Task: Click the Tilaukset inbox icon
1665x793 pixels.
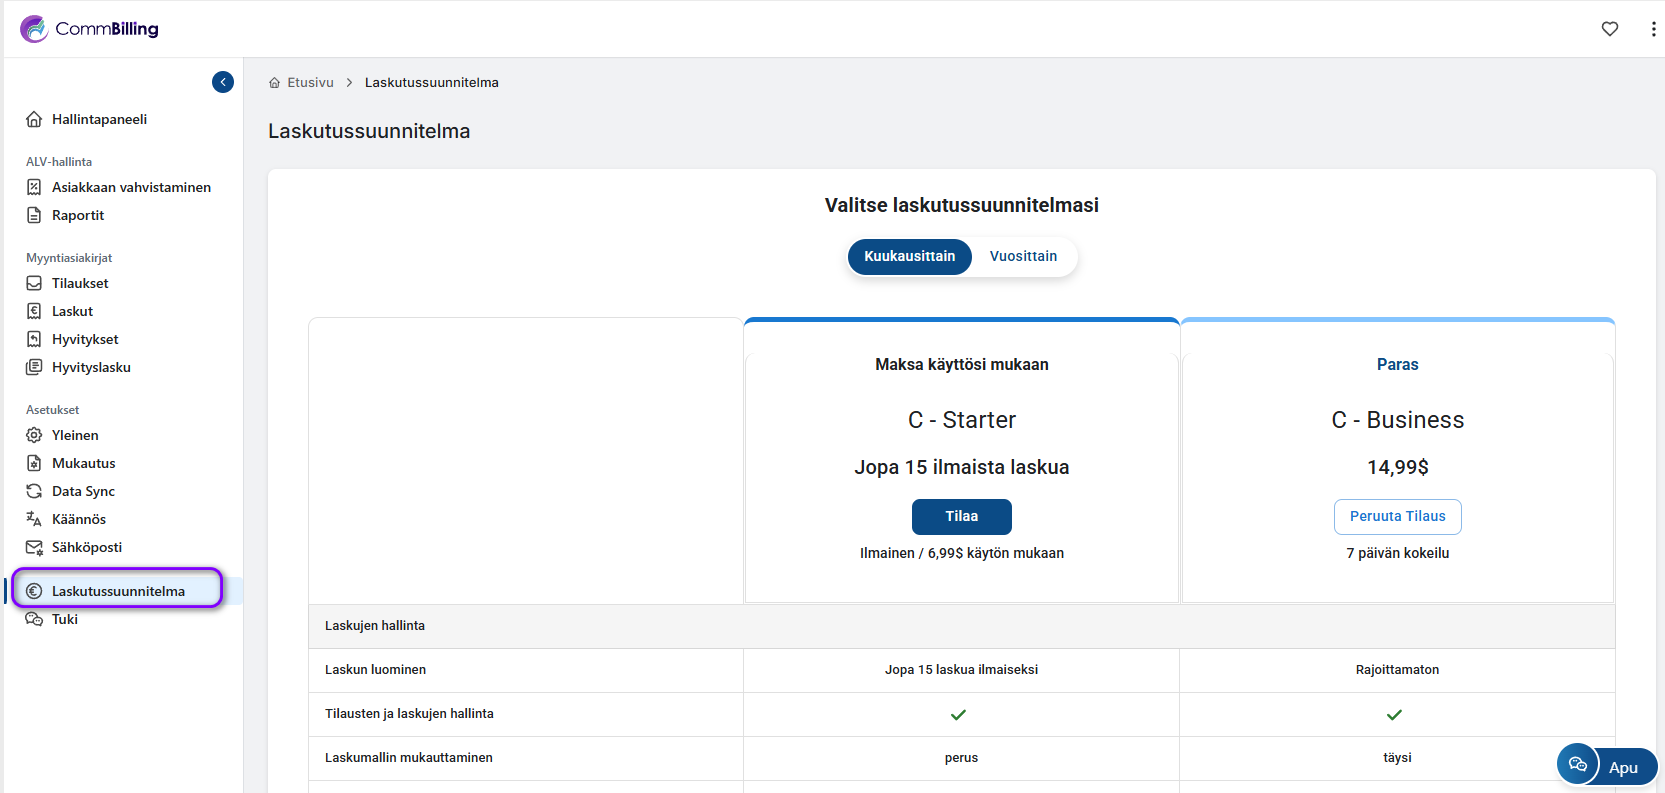Action: (x=34, y=283)
